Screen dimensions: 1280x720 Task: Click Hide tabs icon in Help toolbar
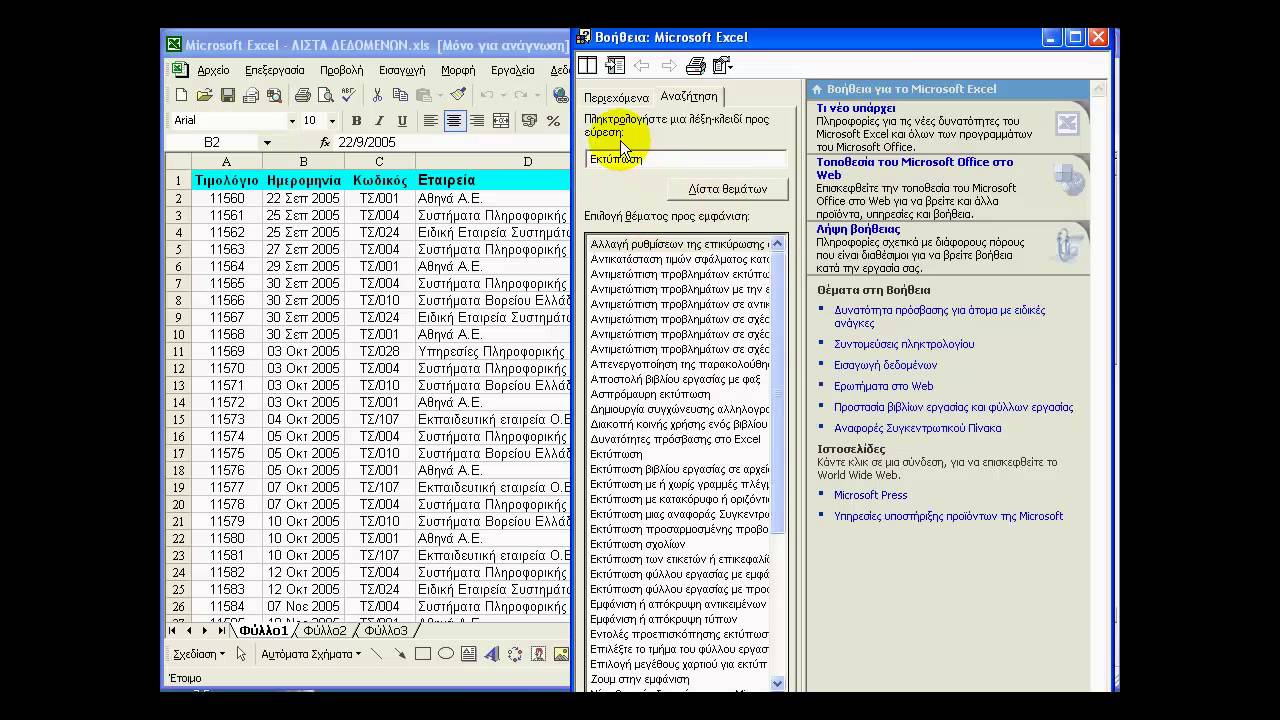coord(615,65)
